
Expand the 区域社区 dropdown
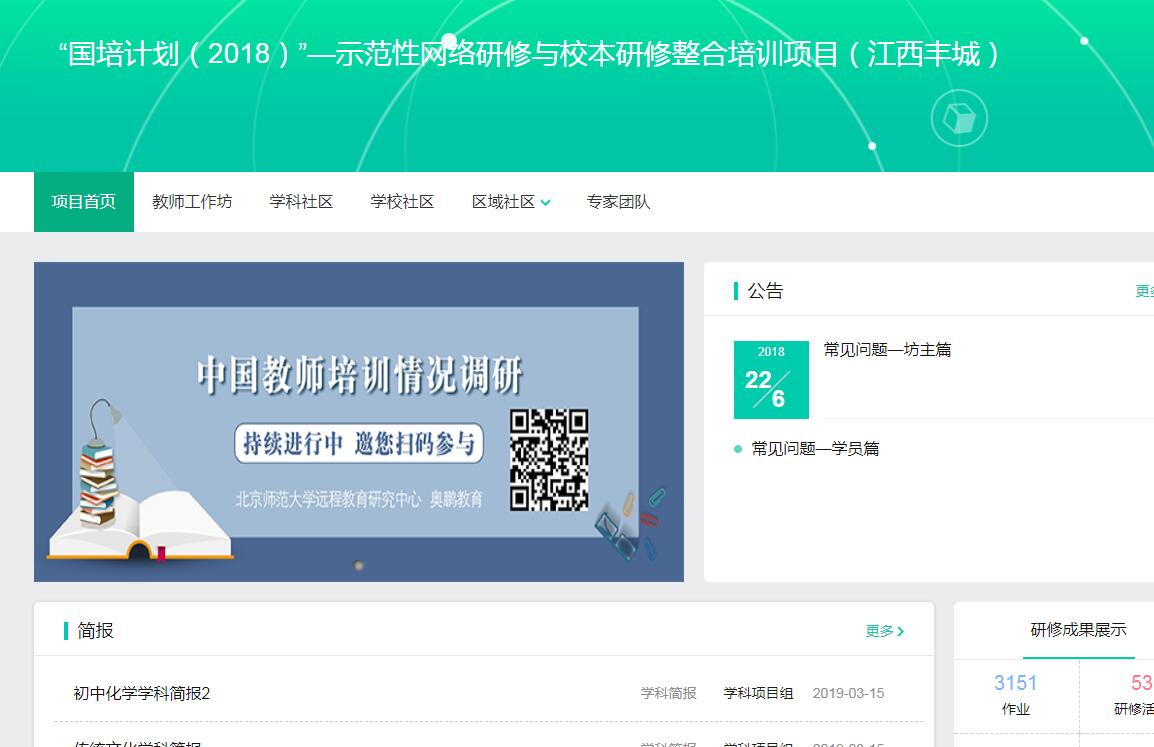(511, 202)
